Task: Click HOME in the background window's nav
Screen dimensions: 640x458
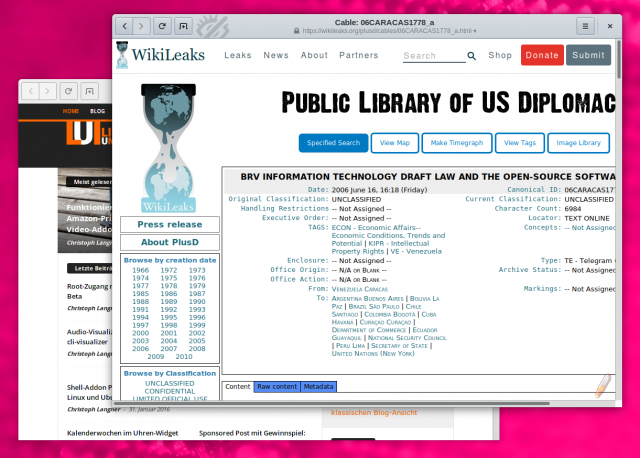Action: 71,111
